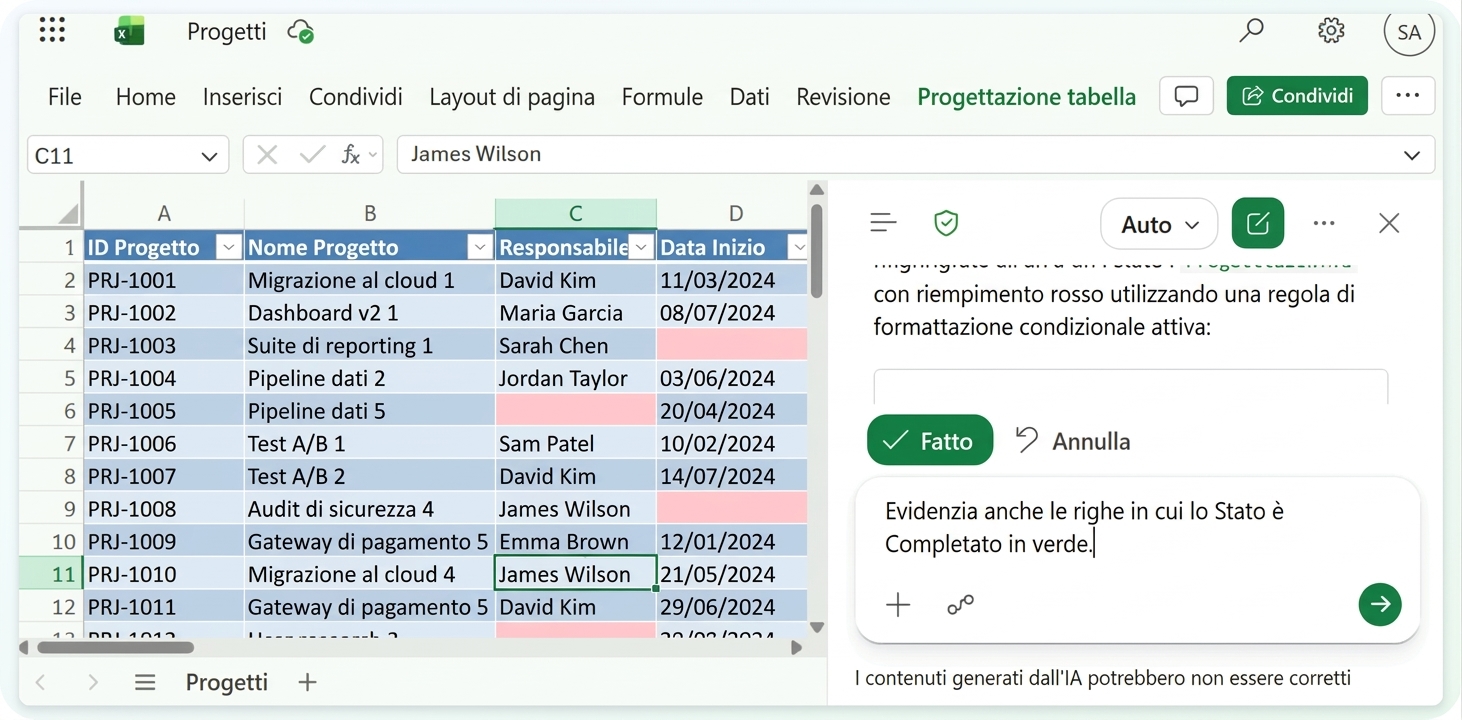1462x720 pixels.
Task: Open the Auto mode dropdown
Action: (1159, 224)
